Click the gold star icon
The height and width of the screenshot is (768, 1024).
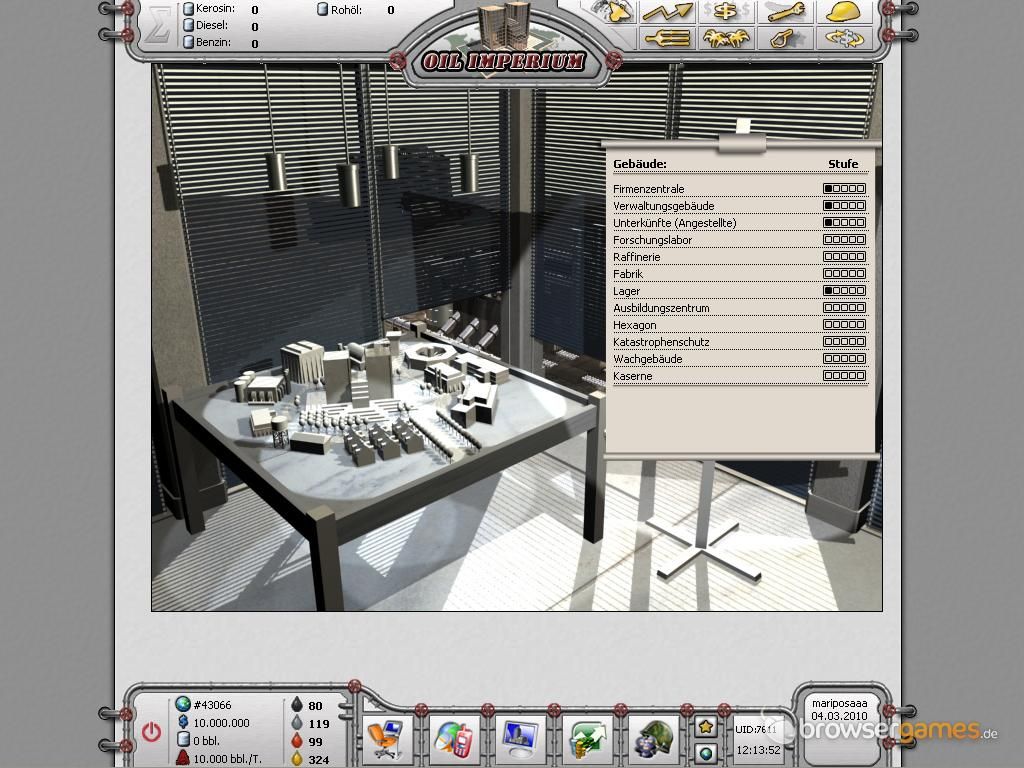click(x=705, y=726)
